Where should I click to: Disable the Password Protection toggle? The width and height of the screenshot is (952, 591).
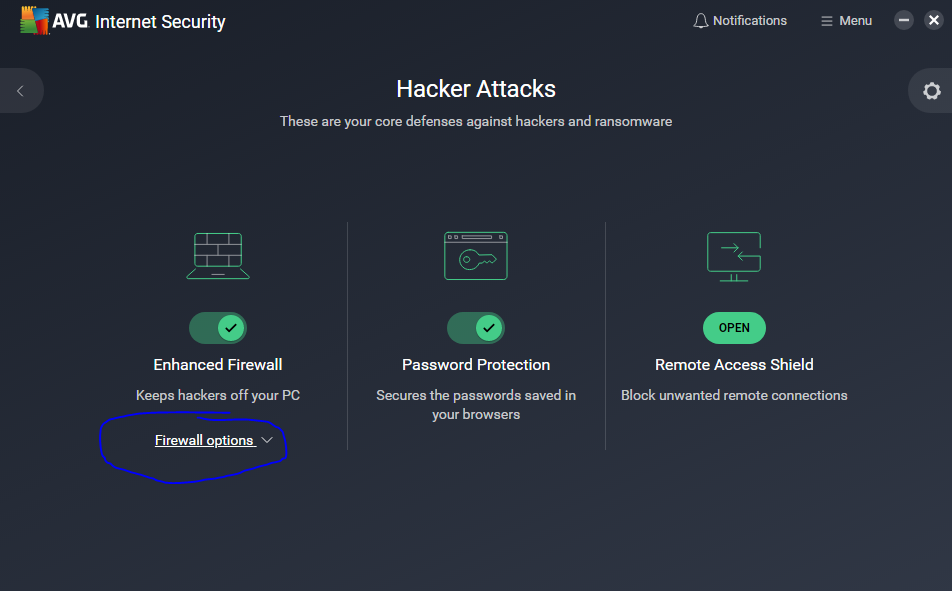[476, 328]
